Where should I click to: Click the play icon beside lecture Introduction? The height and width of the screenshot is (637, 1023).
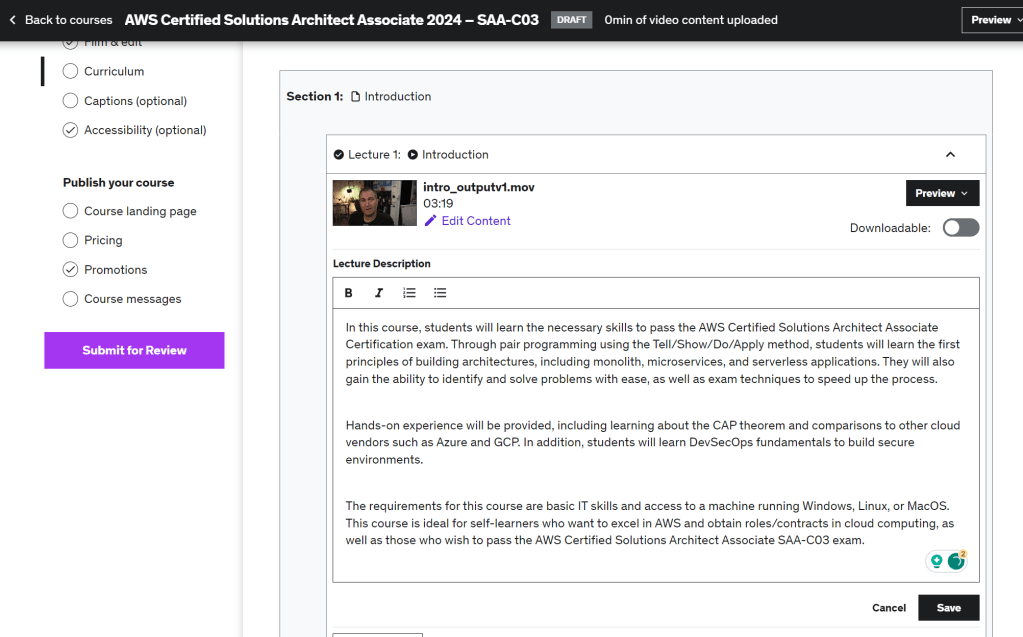[x=413, y=155]
